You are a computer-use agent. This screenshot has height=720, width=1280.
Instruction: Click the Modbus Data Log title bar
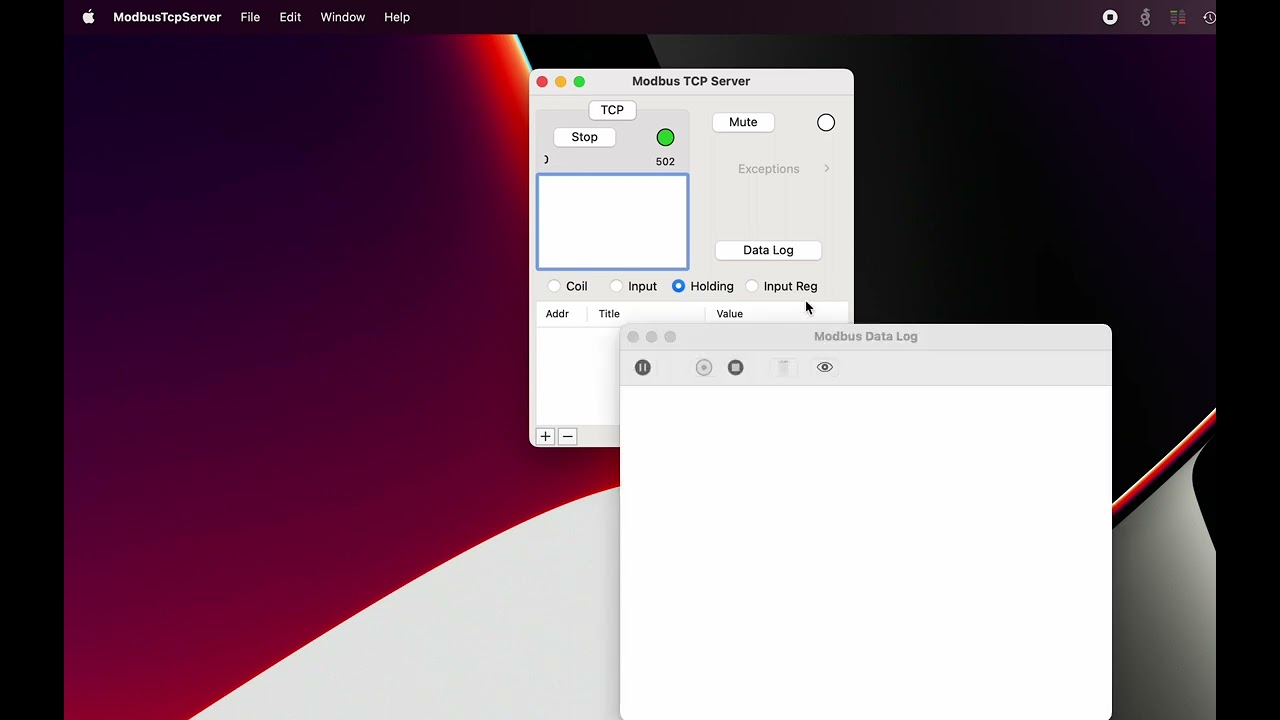pos(866,337)
